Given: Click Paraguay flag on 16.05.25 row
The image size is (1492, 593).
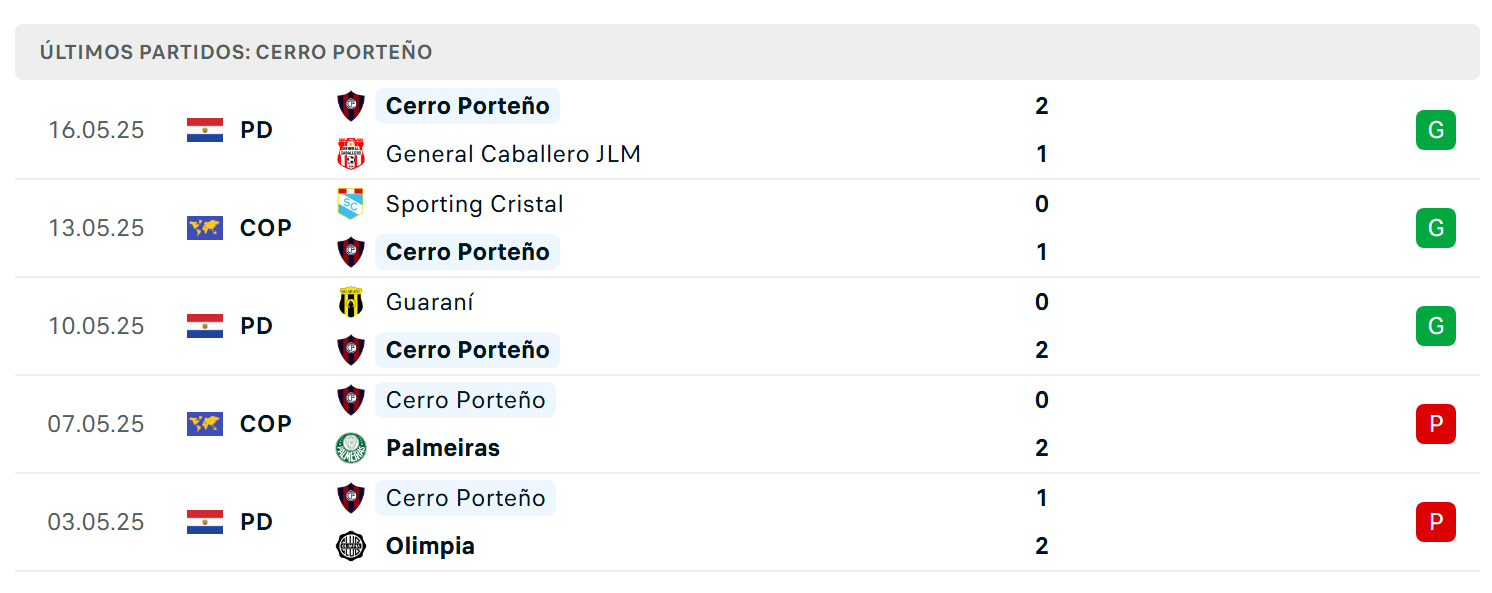Looking at the screenshot, I should [205, 130].
